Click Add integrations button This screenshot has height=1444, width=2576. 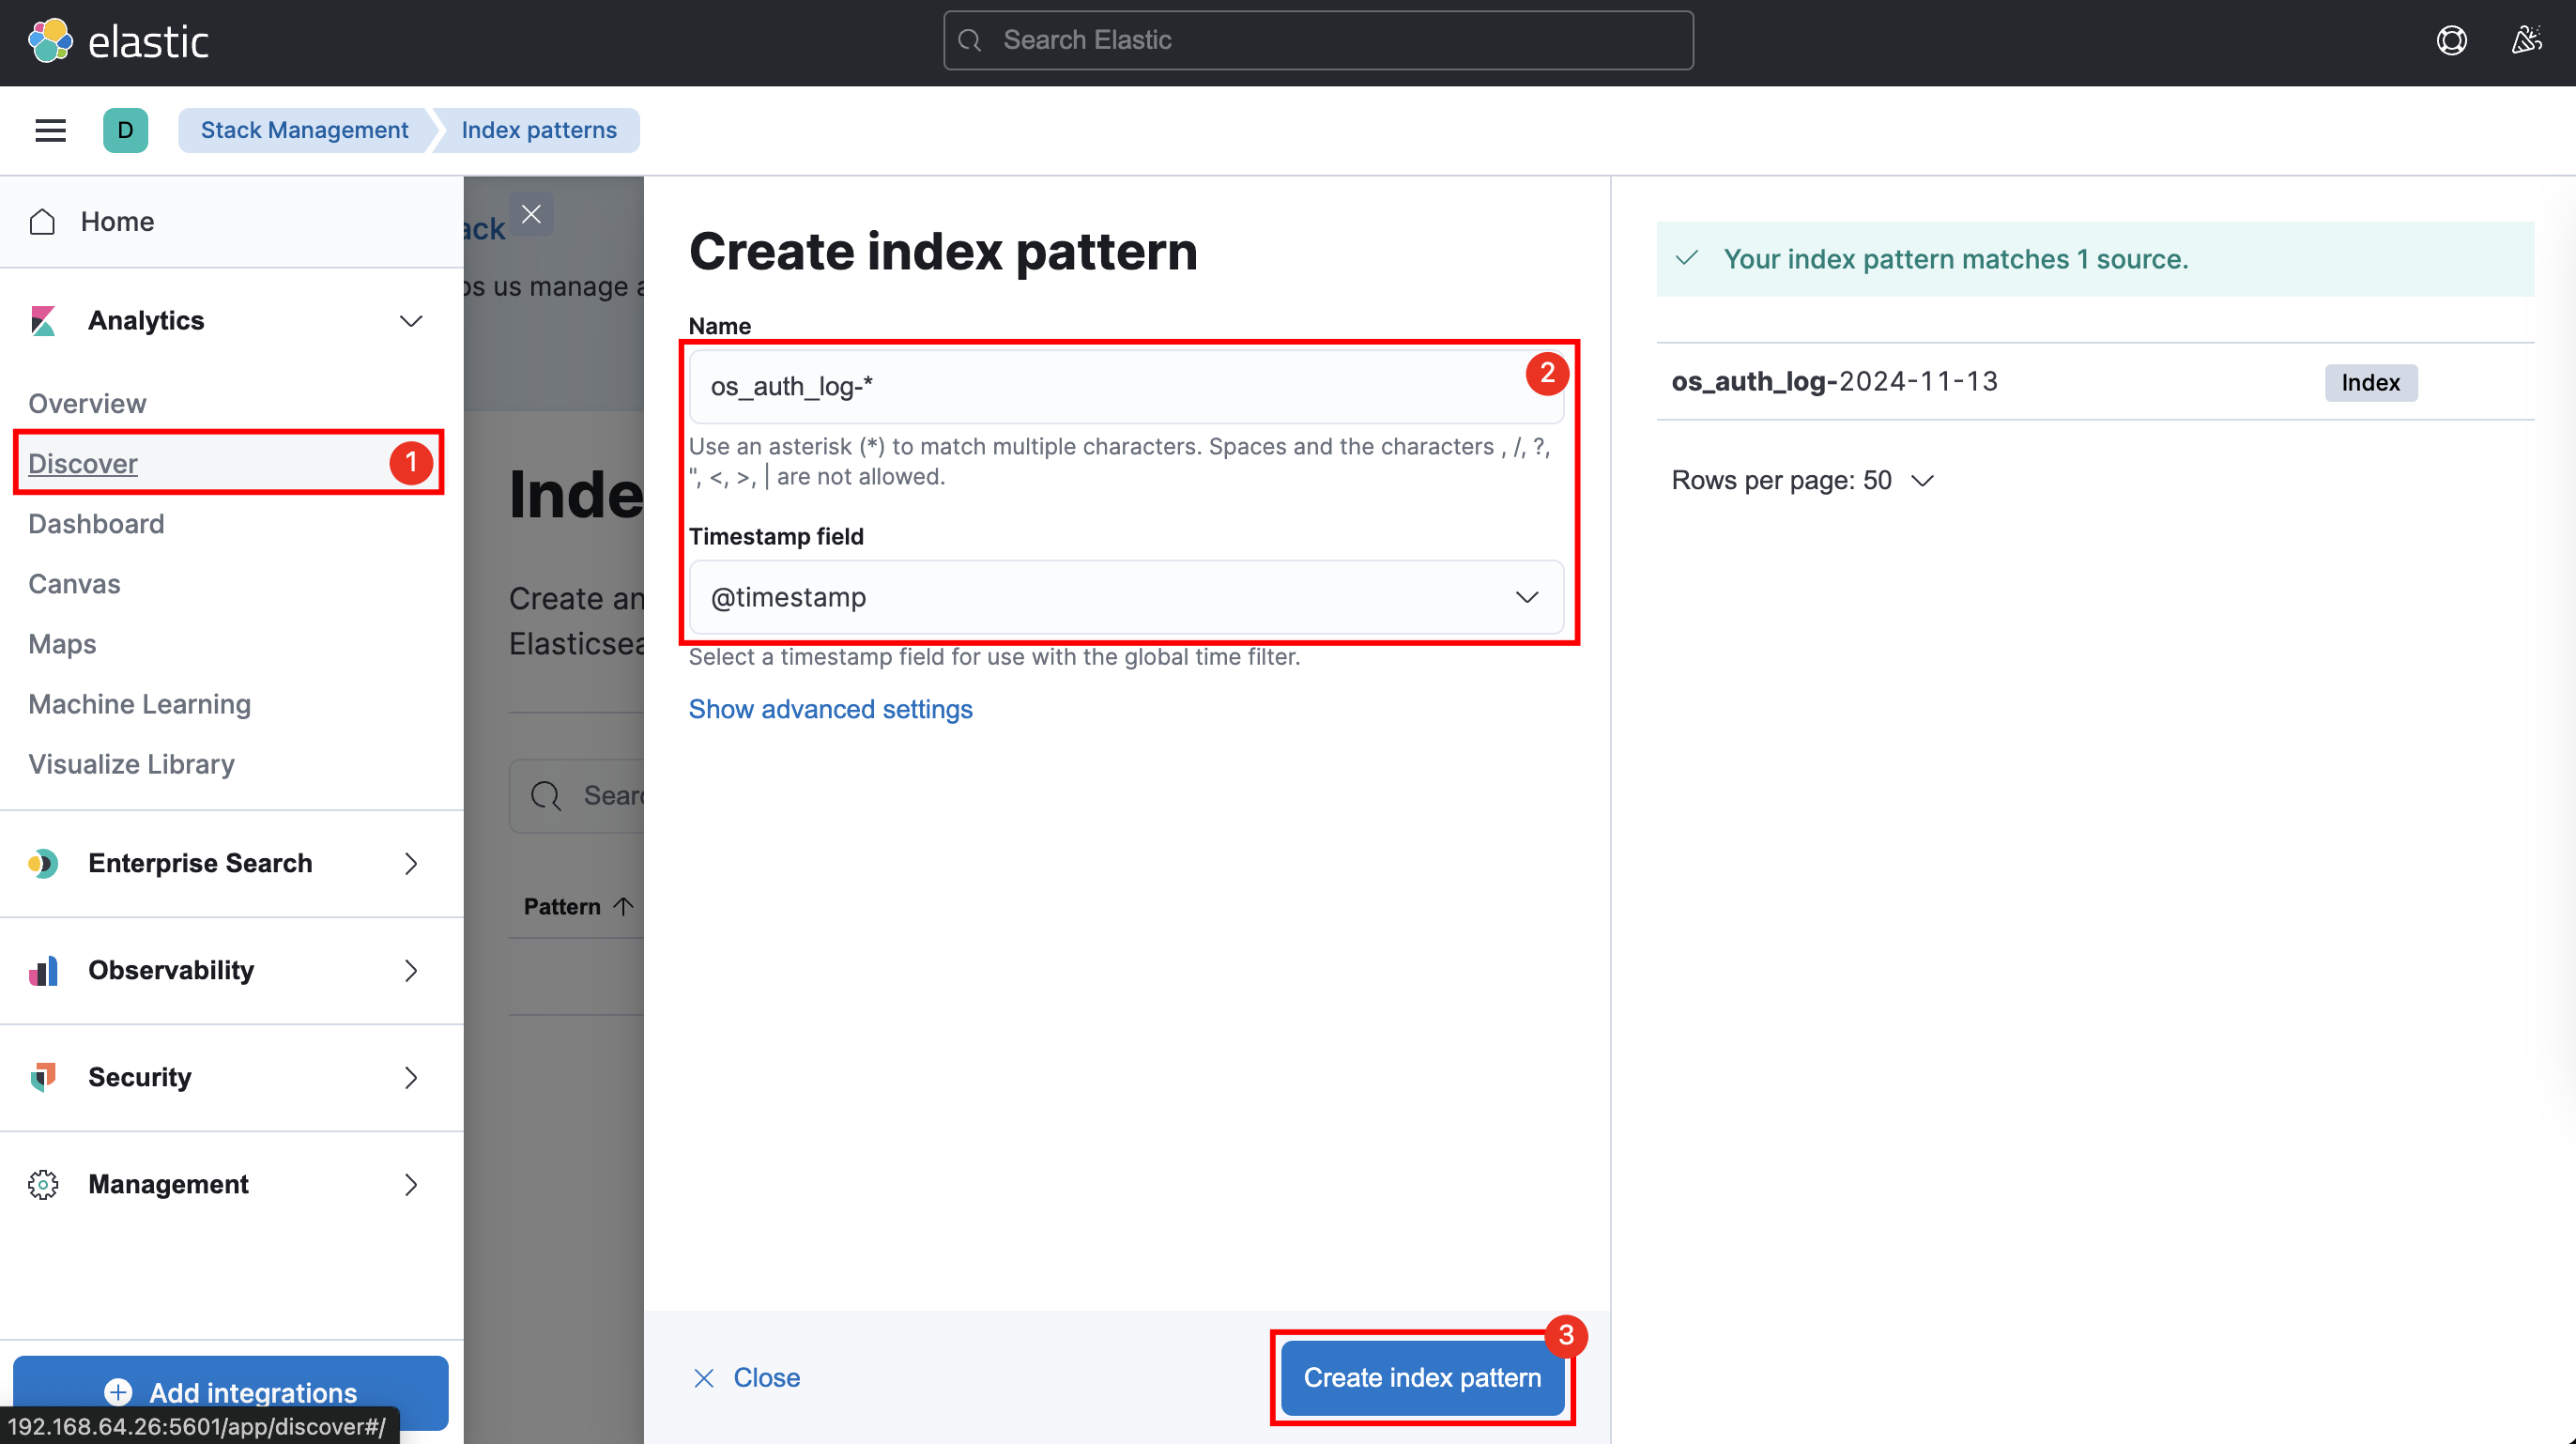coord(230,1392)
